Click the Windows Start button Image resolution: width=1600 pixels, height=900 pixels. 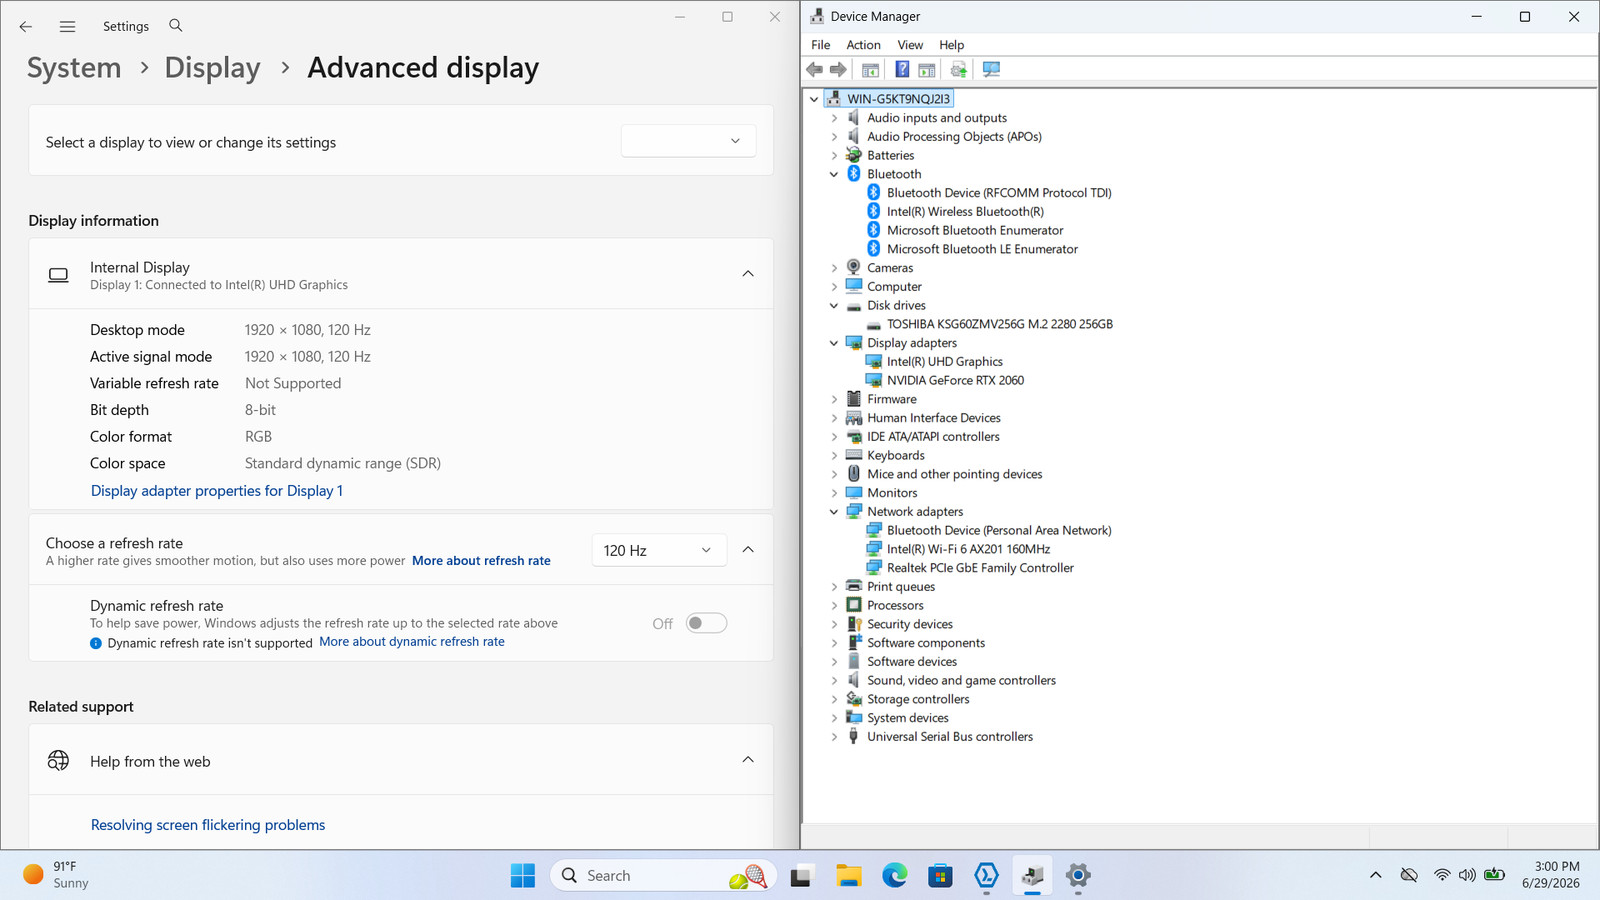pyautogui.click(x=523, y=876)
